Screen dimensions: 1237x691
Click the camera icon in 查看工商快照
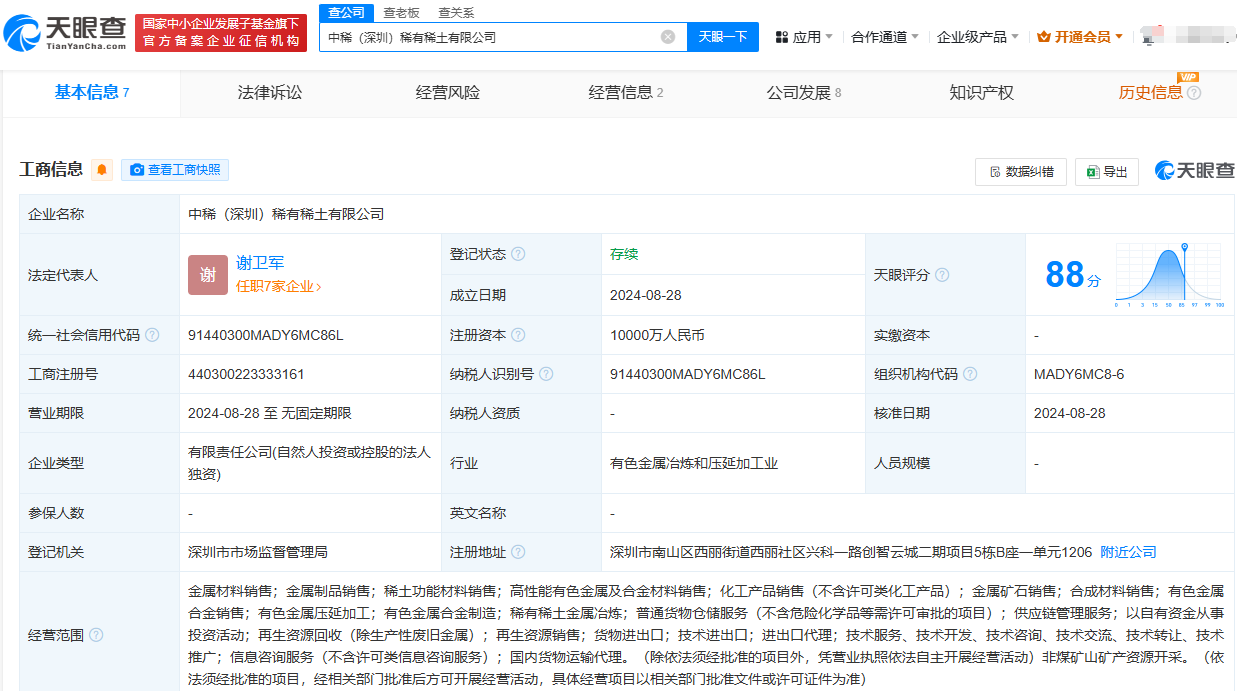[x=137, y=170]
